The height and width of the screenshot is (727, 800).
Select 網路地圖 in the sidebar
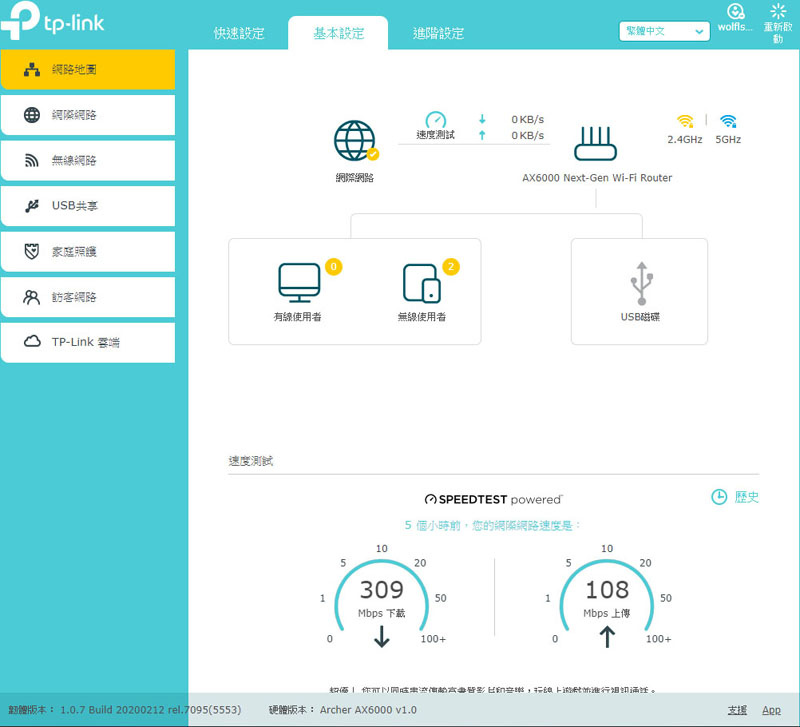pyautogui.click(x=88, y=69)
